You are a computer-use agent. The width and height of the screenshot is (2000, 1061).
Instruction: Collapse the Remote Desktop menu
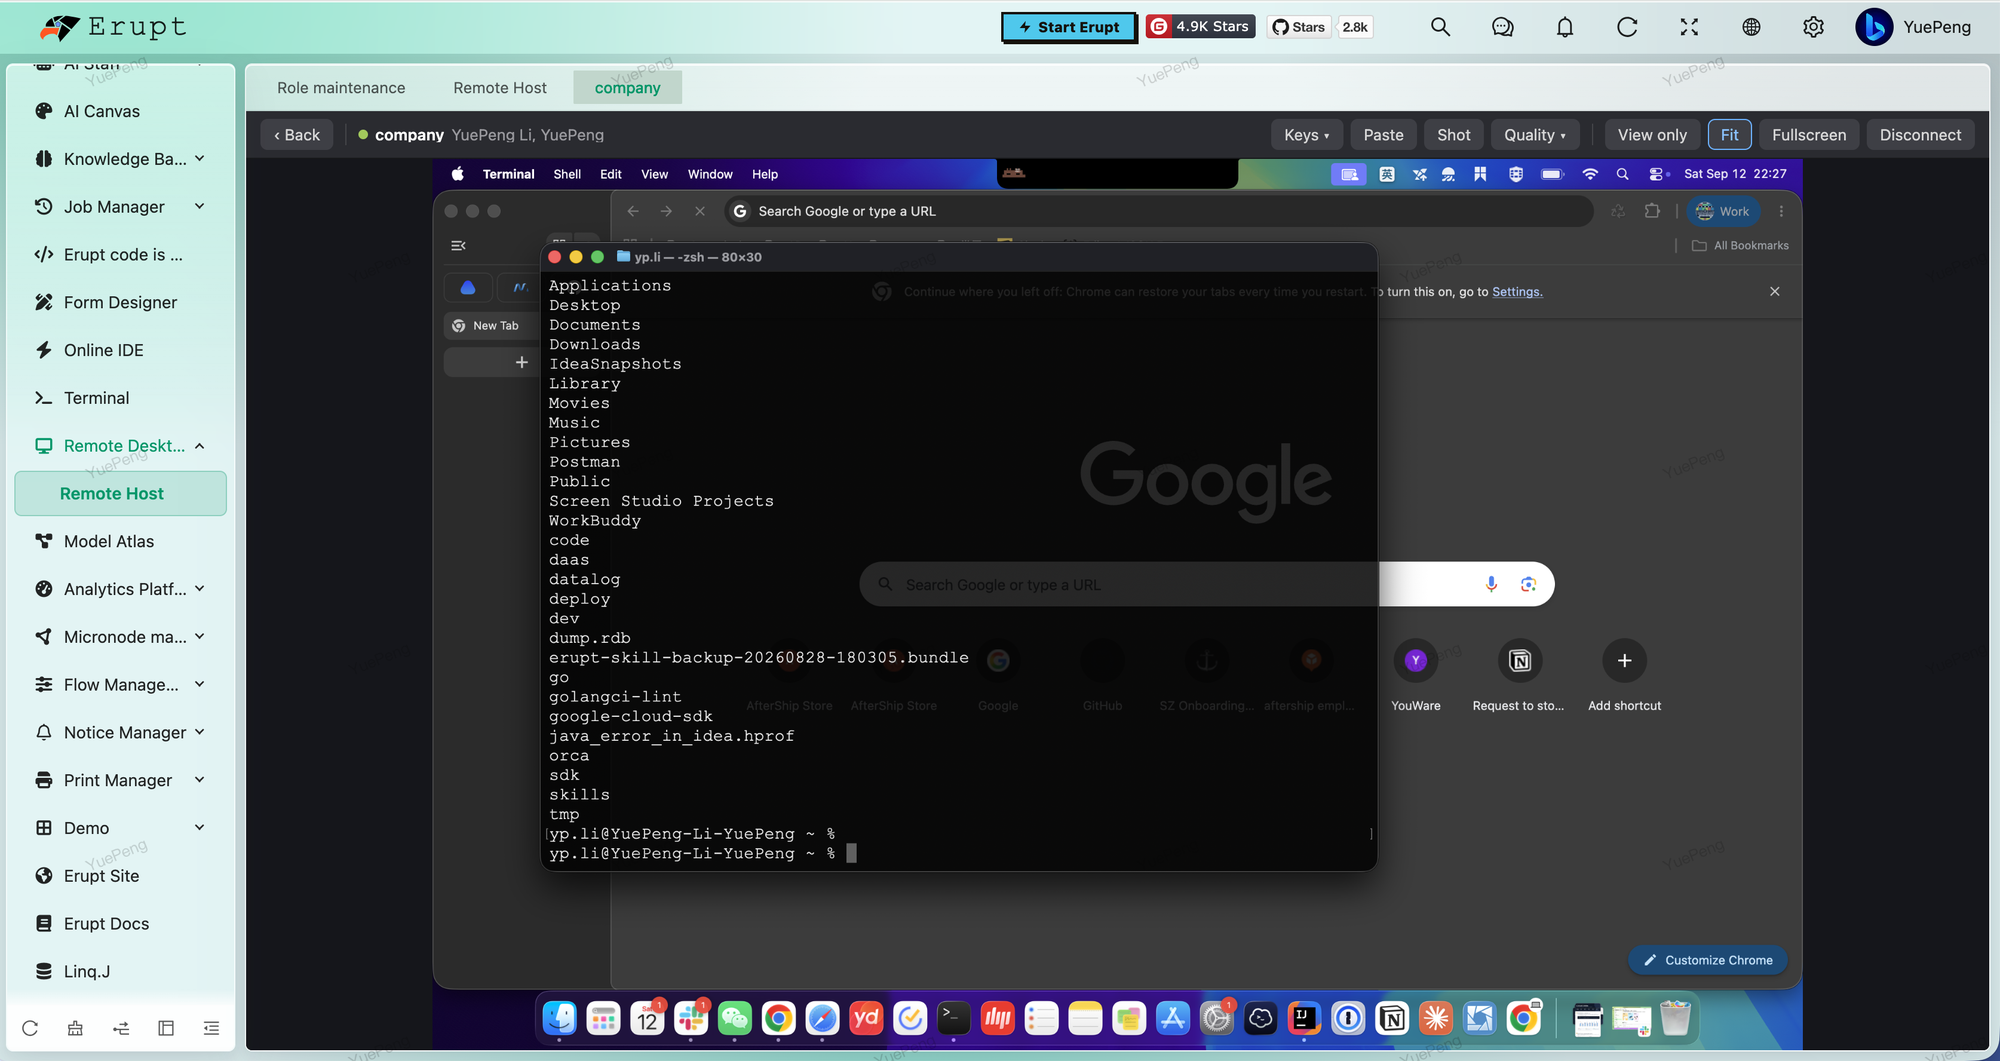[120, 446]
